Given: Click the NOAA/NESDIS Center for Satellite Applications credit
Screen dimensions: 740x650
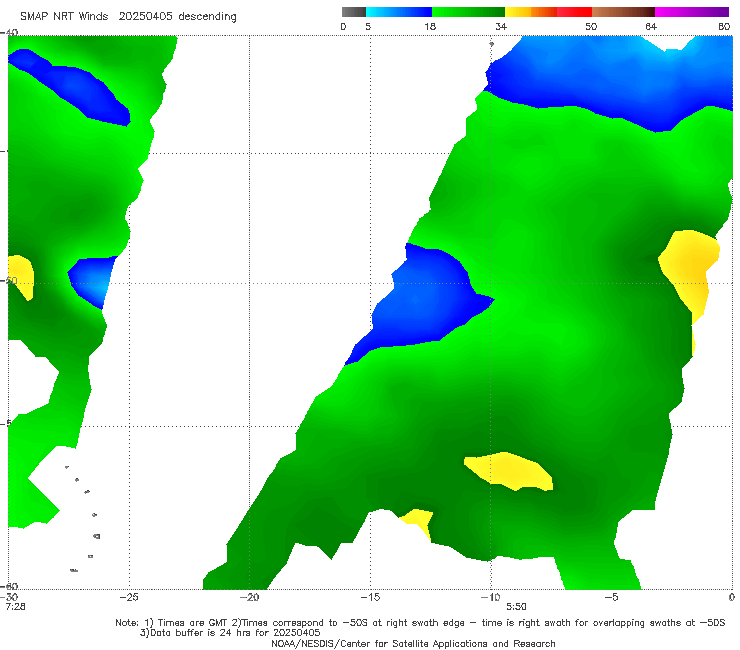Looking at the screenshot, I should click(413, 644).
